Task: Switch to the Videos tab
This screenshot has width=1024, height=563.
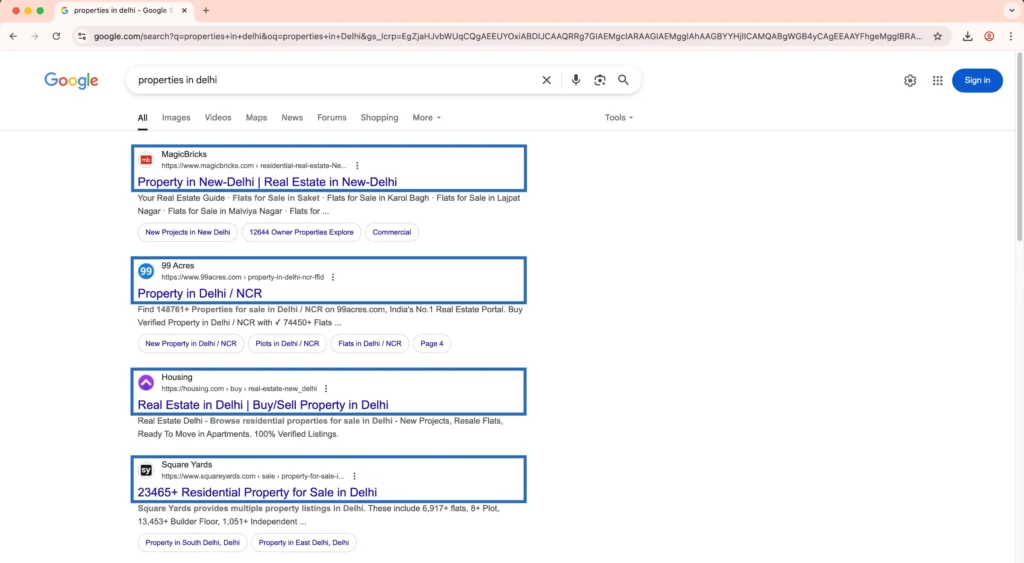Action: pos(218,118)
